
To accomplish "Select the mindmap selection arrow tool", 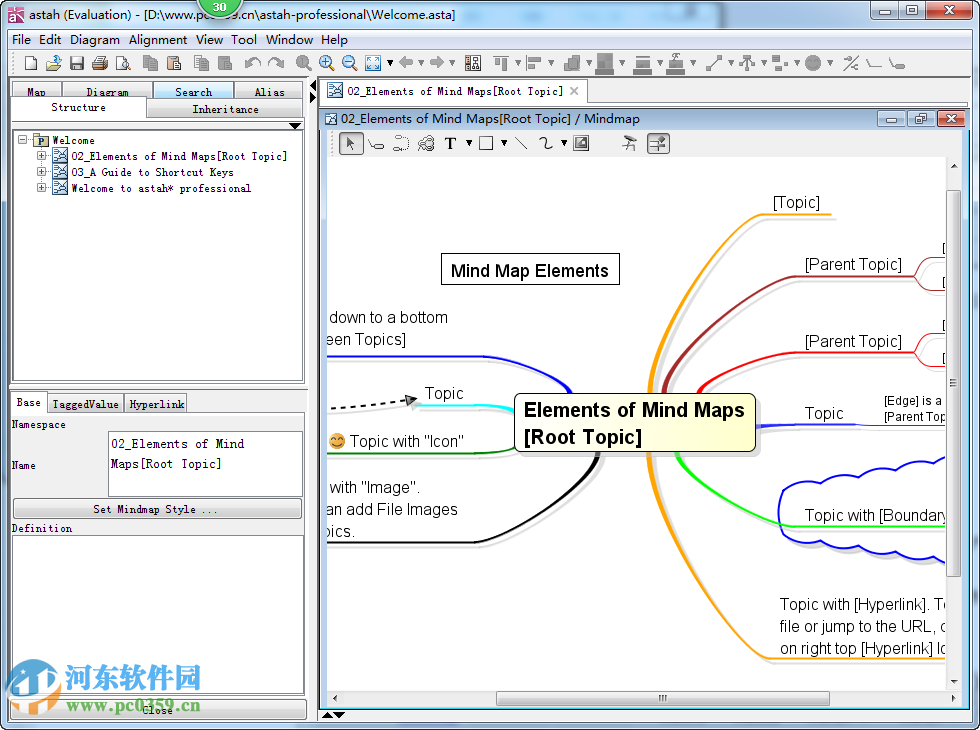I will point(350,143).
